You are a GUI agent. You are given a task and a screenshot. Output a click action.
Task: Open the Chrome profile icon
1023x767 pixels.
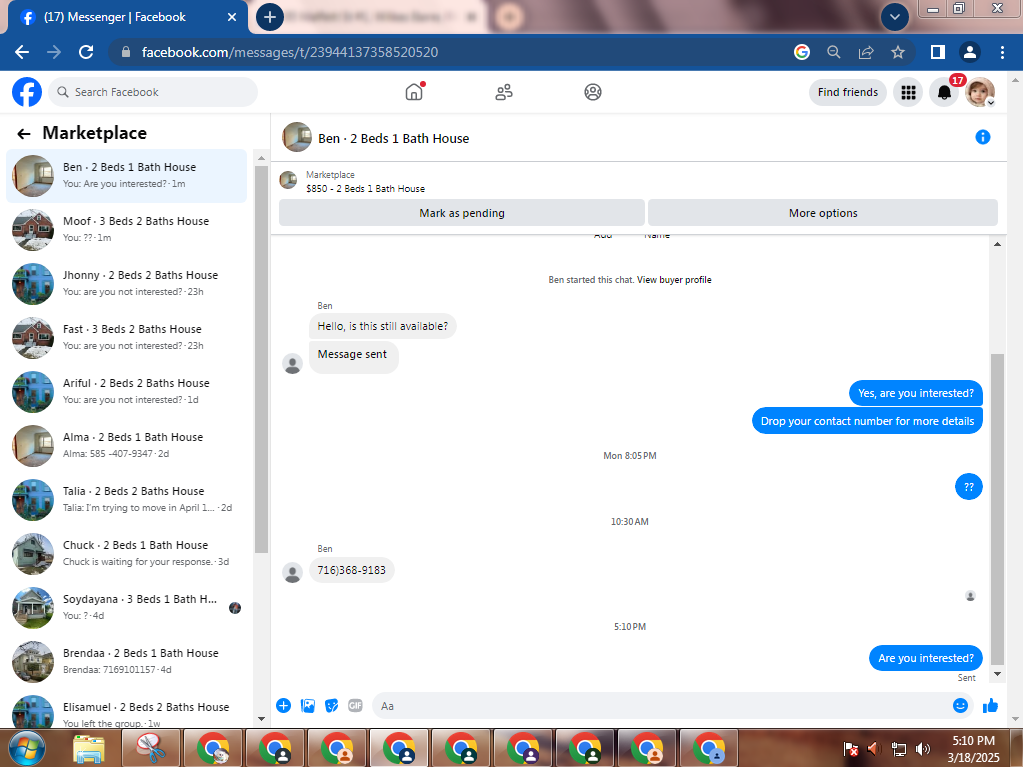click(970, 52)
